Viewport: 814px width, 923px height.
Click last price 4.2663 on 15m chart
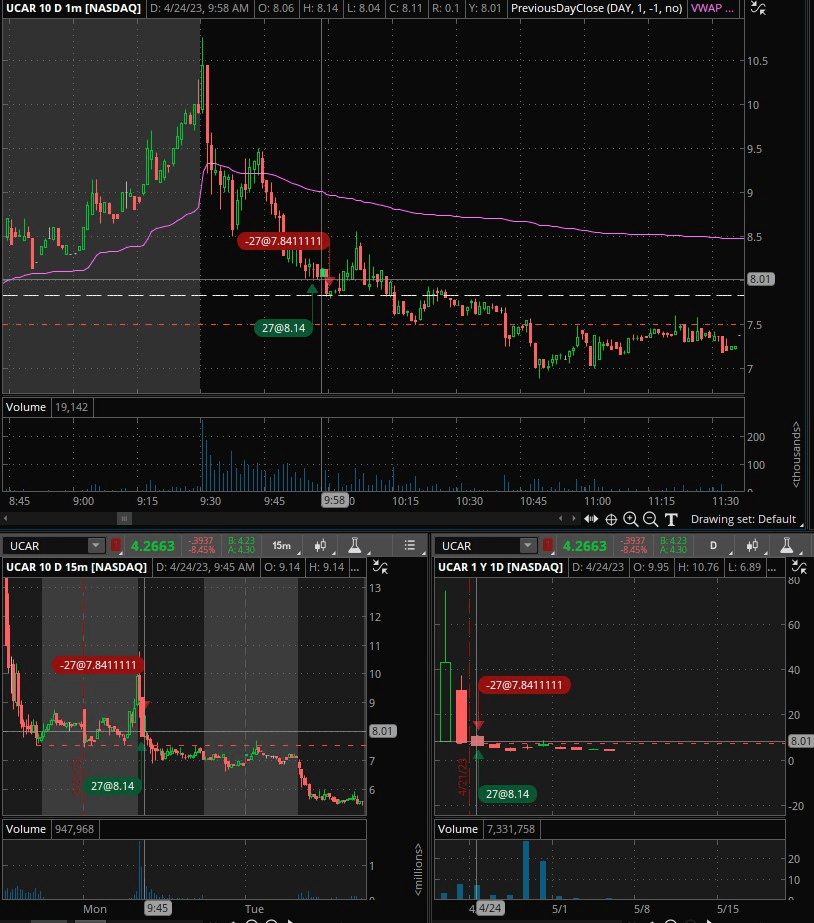152,546
